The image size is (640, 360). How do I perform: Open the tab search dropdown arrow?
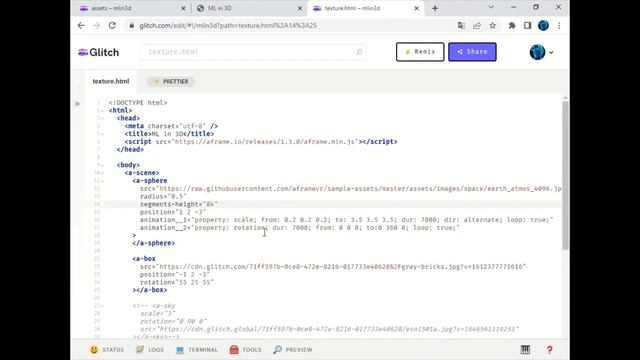point(491,7)
